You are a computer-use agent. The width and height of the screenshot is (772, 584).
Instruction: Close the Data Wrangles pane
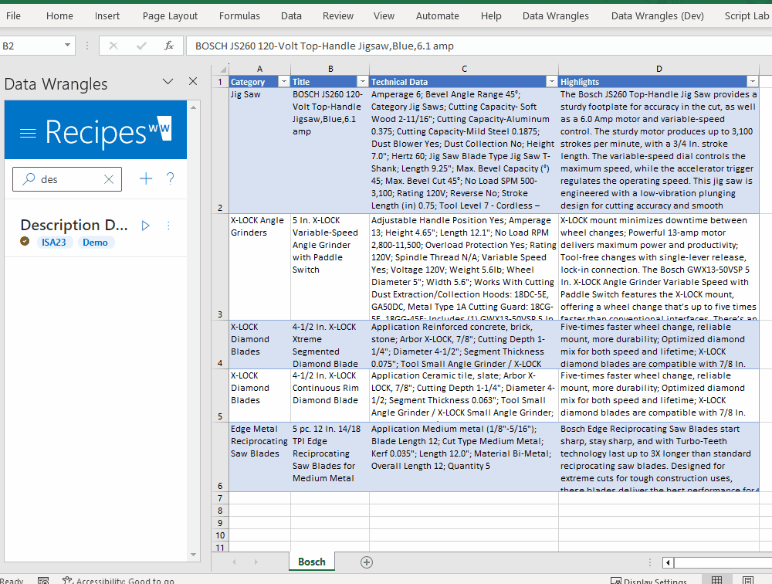[193, 81]
